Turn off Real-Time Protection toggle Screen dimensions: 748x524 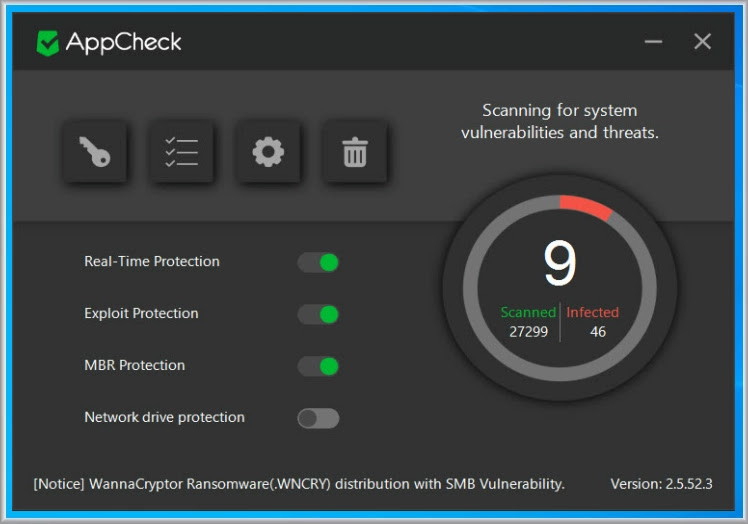318,262
